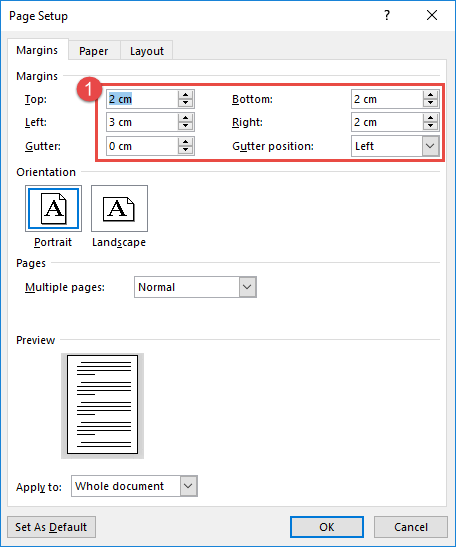Open the Apply to dropdown

pos(188,486)
